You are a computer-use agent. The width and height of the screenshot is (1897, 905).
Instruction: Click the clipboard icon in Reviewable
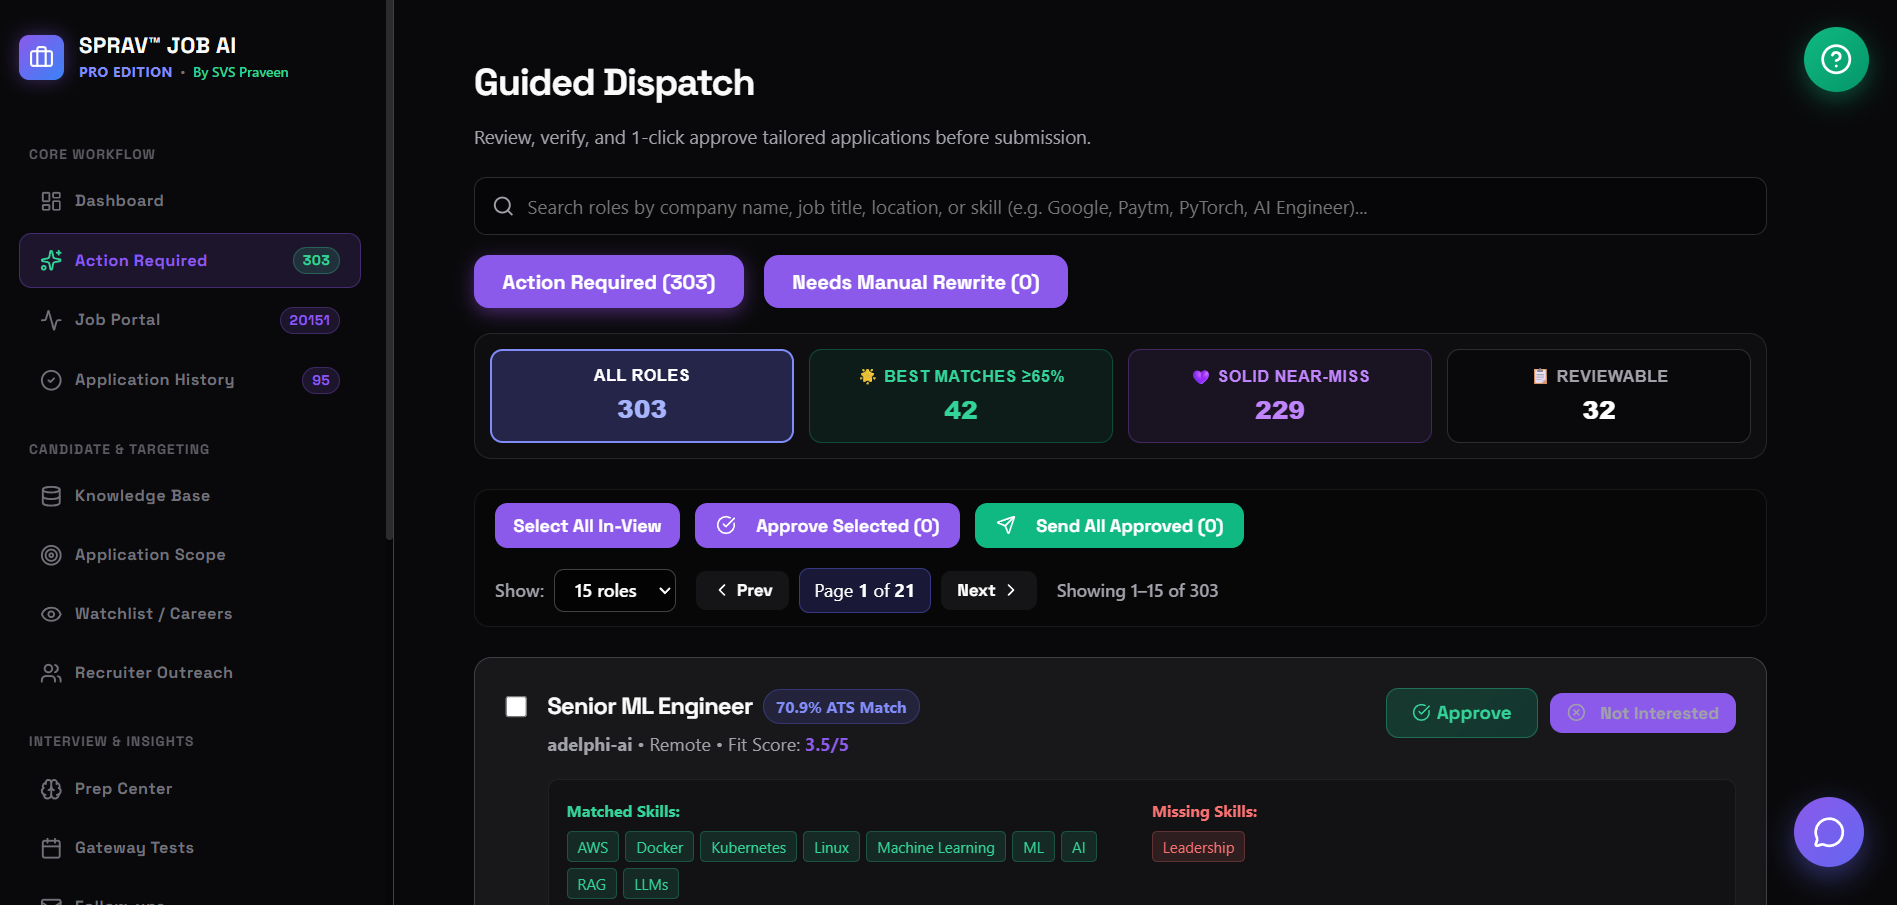(x=1540, y=376)
